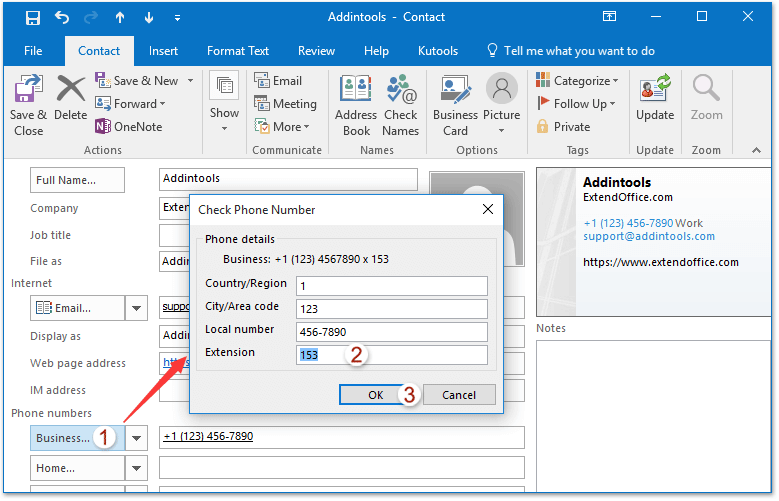Image resolution: width=779 pixels, height=501 pixels.
Task: Click the Categorize colored squares icon
Action: (543, 80)
